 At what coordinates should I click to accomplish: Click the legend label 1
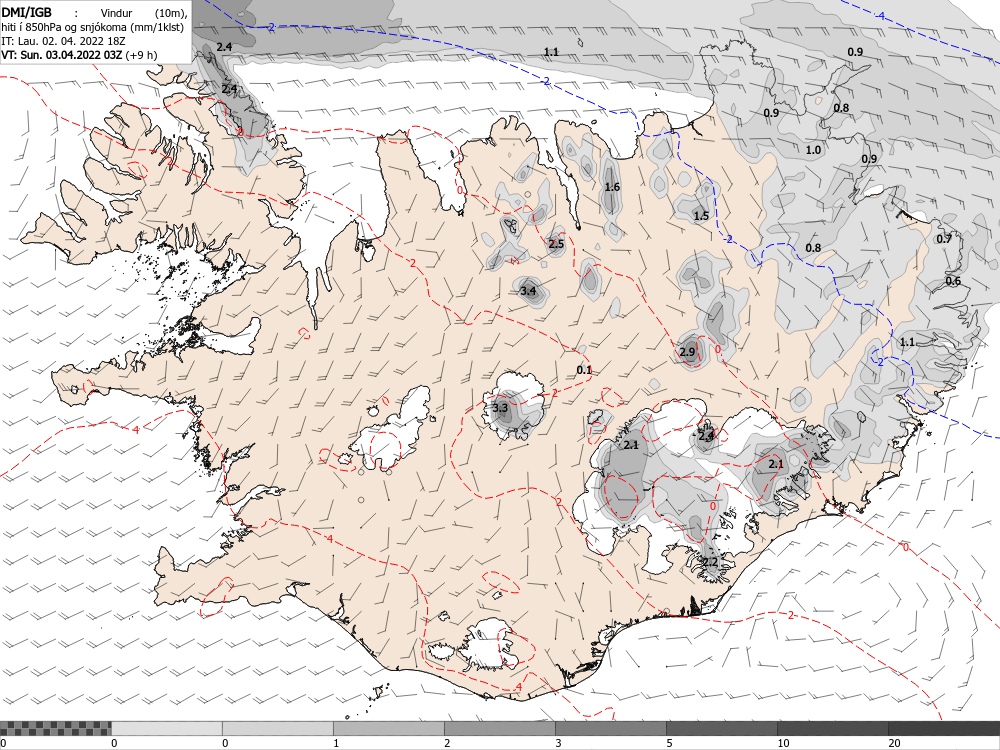pos(336,743)
